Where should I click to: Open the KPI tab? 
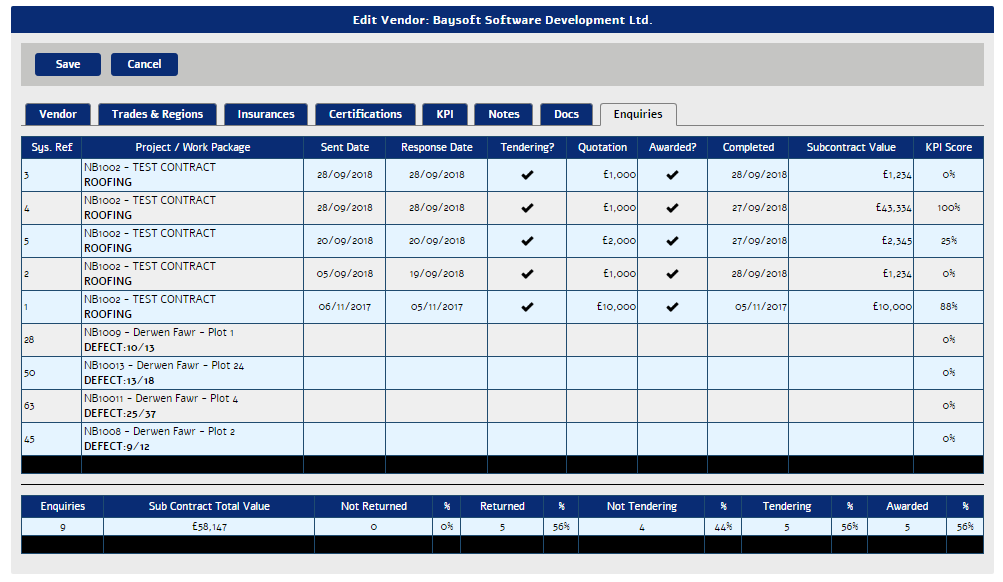[444, 114]
